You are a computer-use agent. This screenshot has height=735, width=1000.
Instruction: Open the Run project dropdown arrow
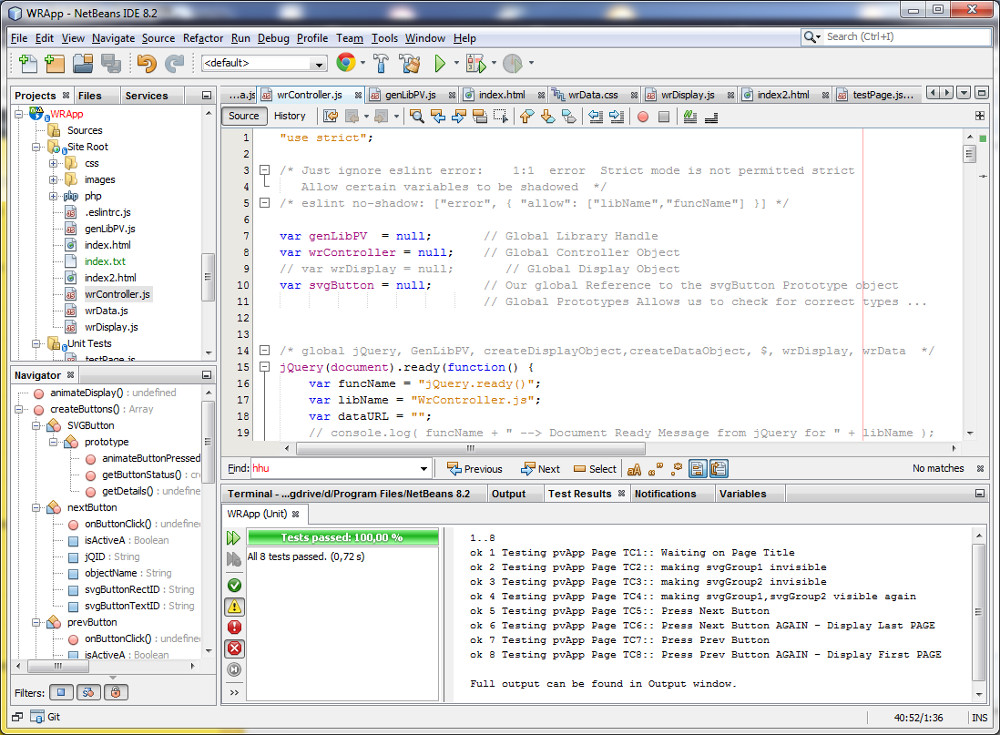coord(456,63)
